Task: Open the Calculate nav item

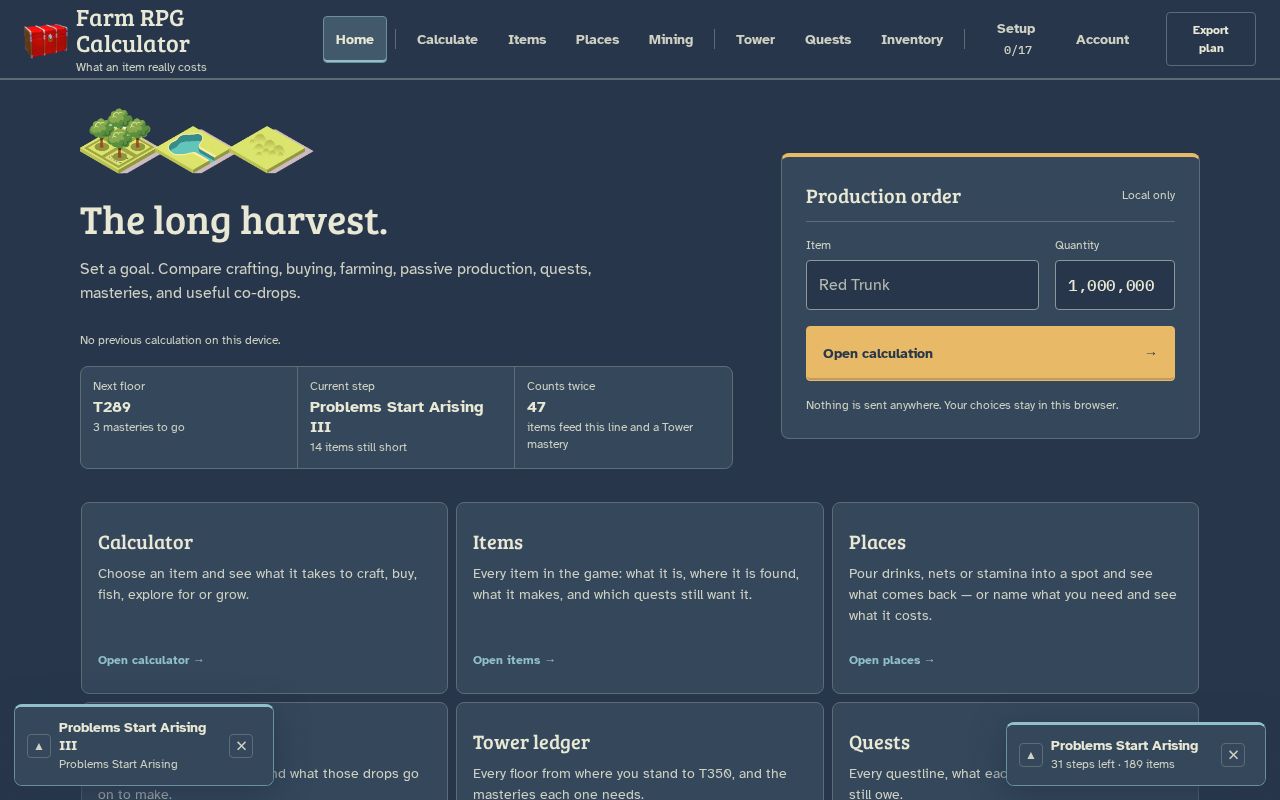Action: click(x=447, y=40)
